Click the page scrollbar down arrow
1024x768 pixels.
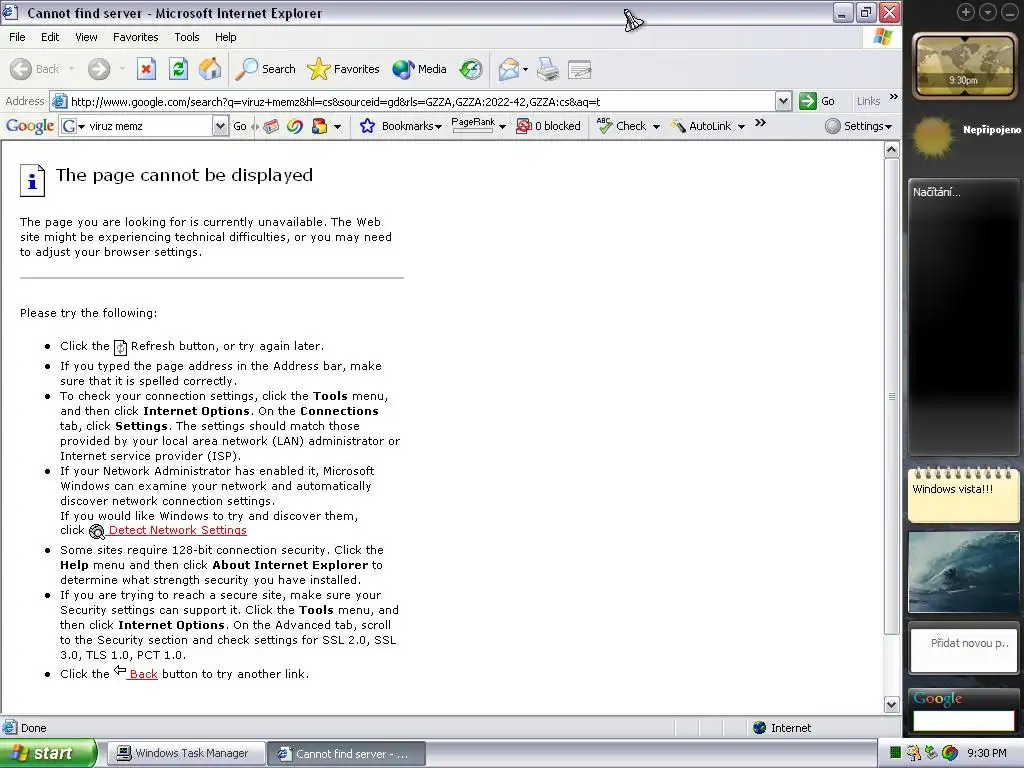point(891,705)
